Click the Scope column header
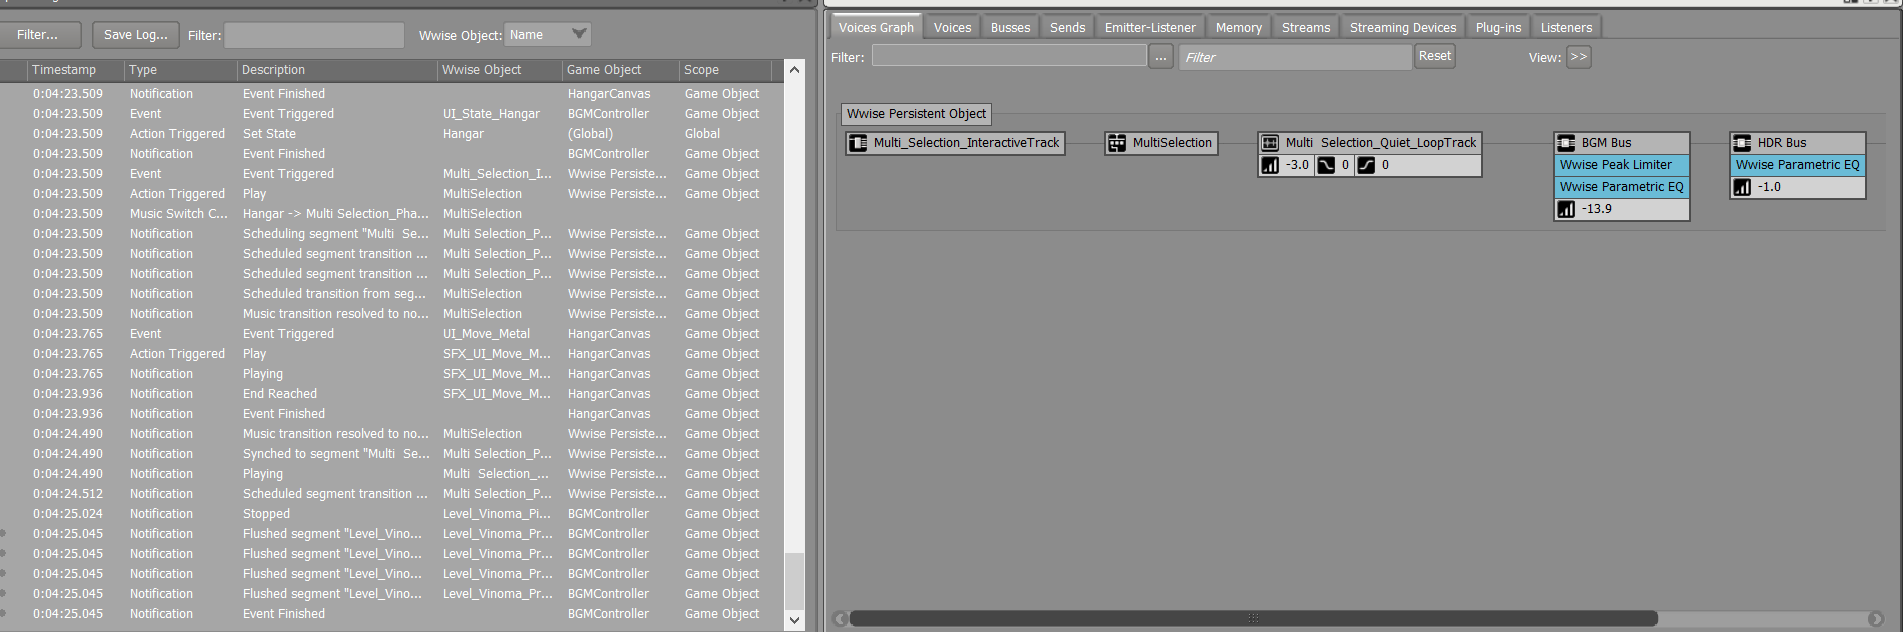This screenshot has width=1903, height=632. point(725,70)
